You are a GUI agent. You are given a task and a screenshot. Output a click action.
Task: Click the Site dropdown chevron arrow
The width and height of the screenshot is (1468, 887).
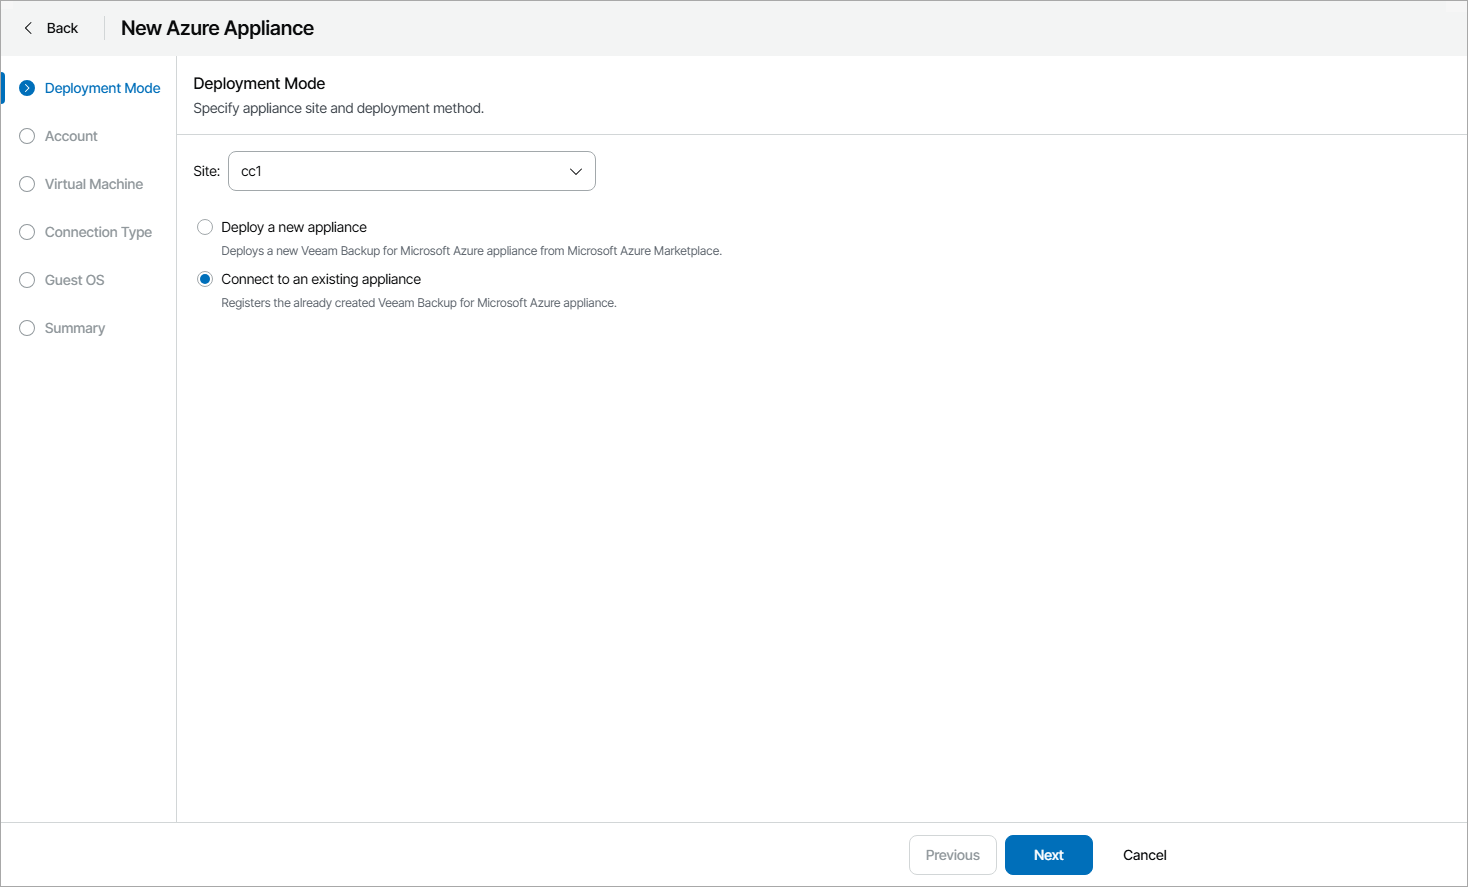click(576, 171)
